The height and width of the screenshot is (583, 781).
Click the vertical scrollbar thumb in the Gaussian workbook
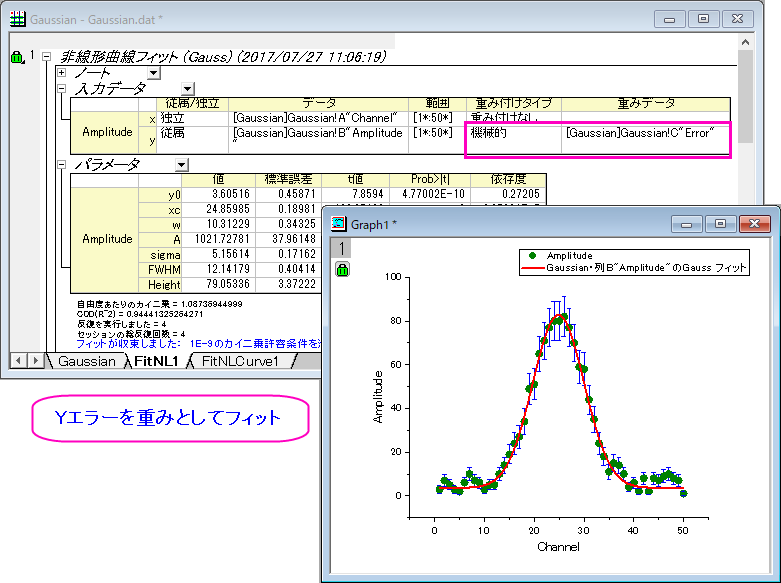tap(745, 97)
